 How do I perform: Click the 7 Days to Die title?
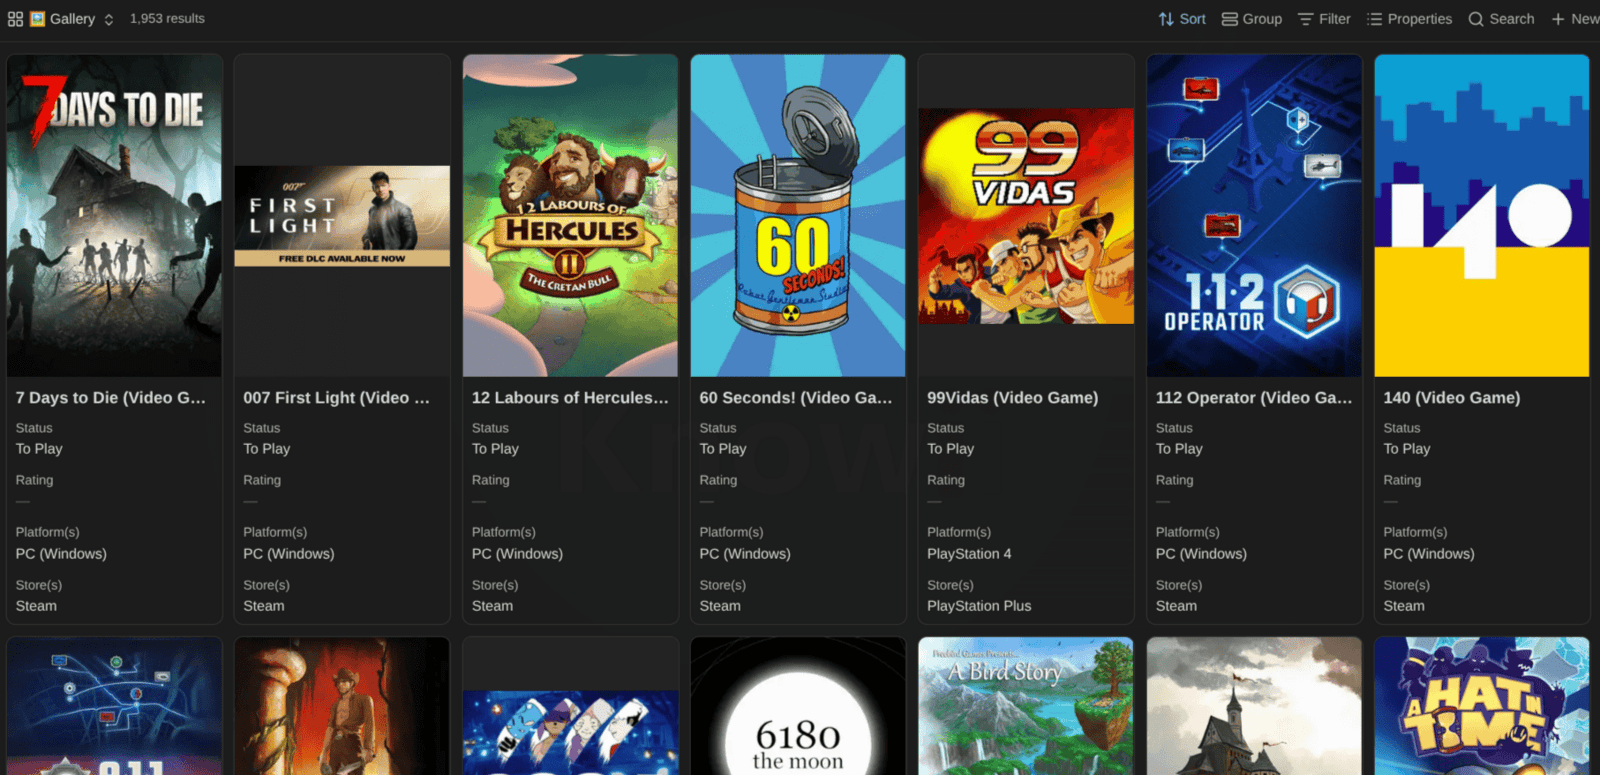111,398
